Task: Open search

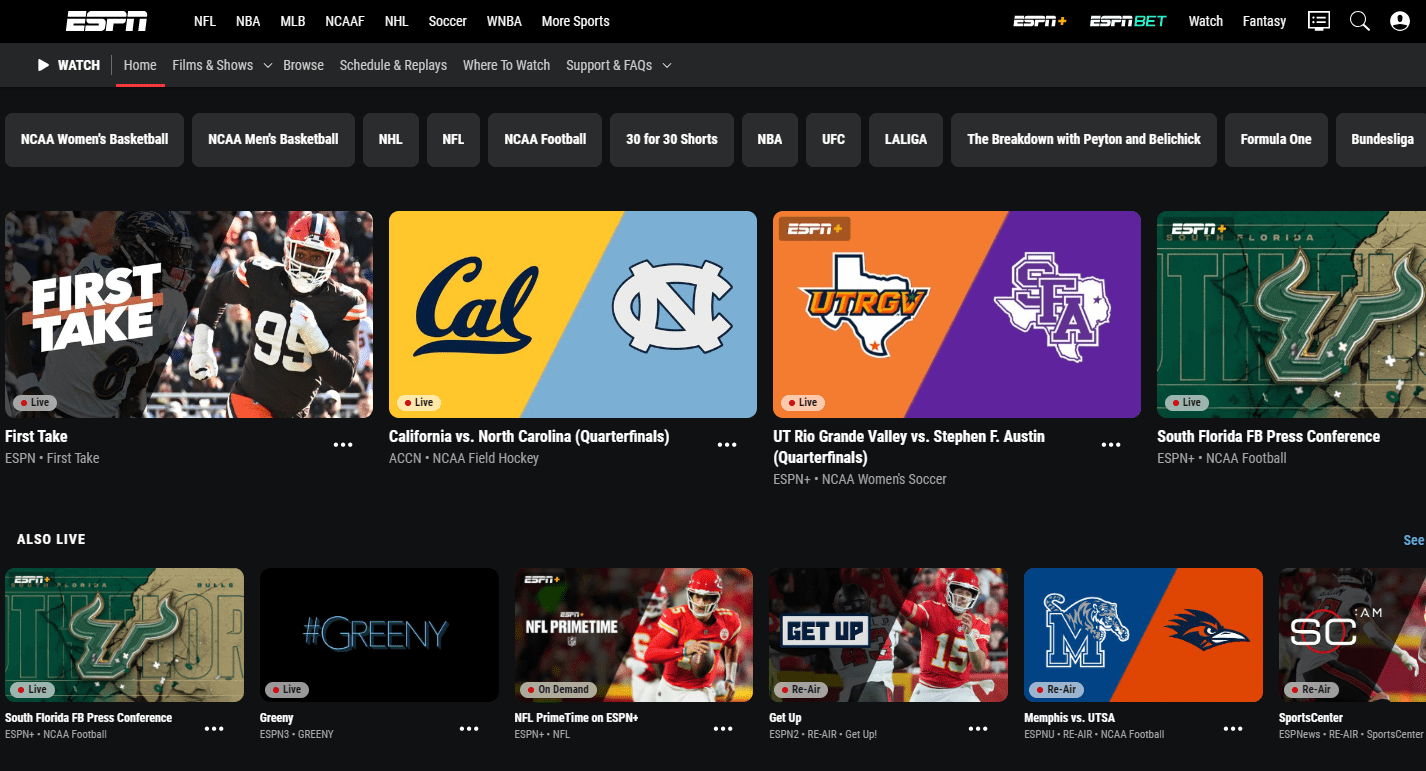Action: [1359, 20]
